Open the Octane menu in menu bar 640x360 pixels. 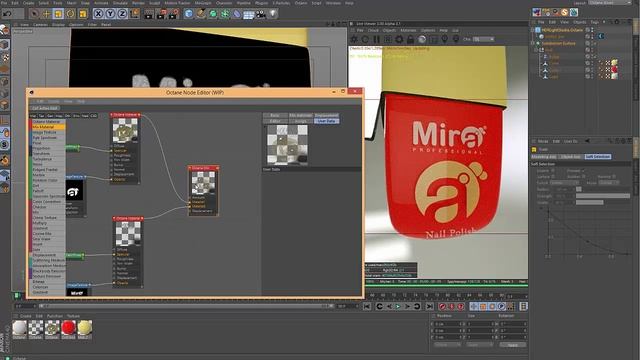click(300, 3)
